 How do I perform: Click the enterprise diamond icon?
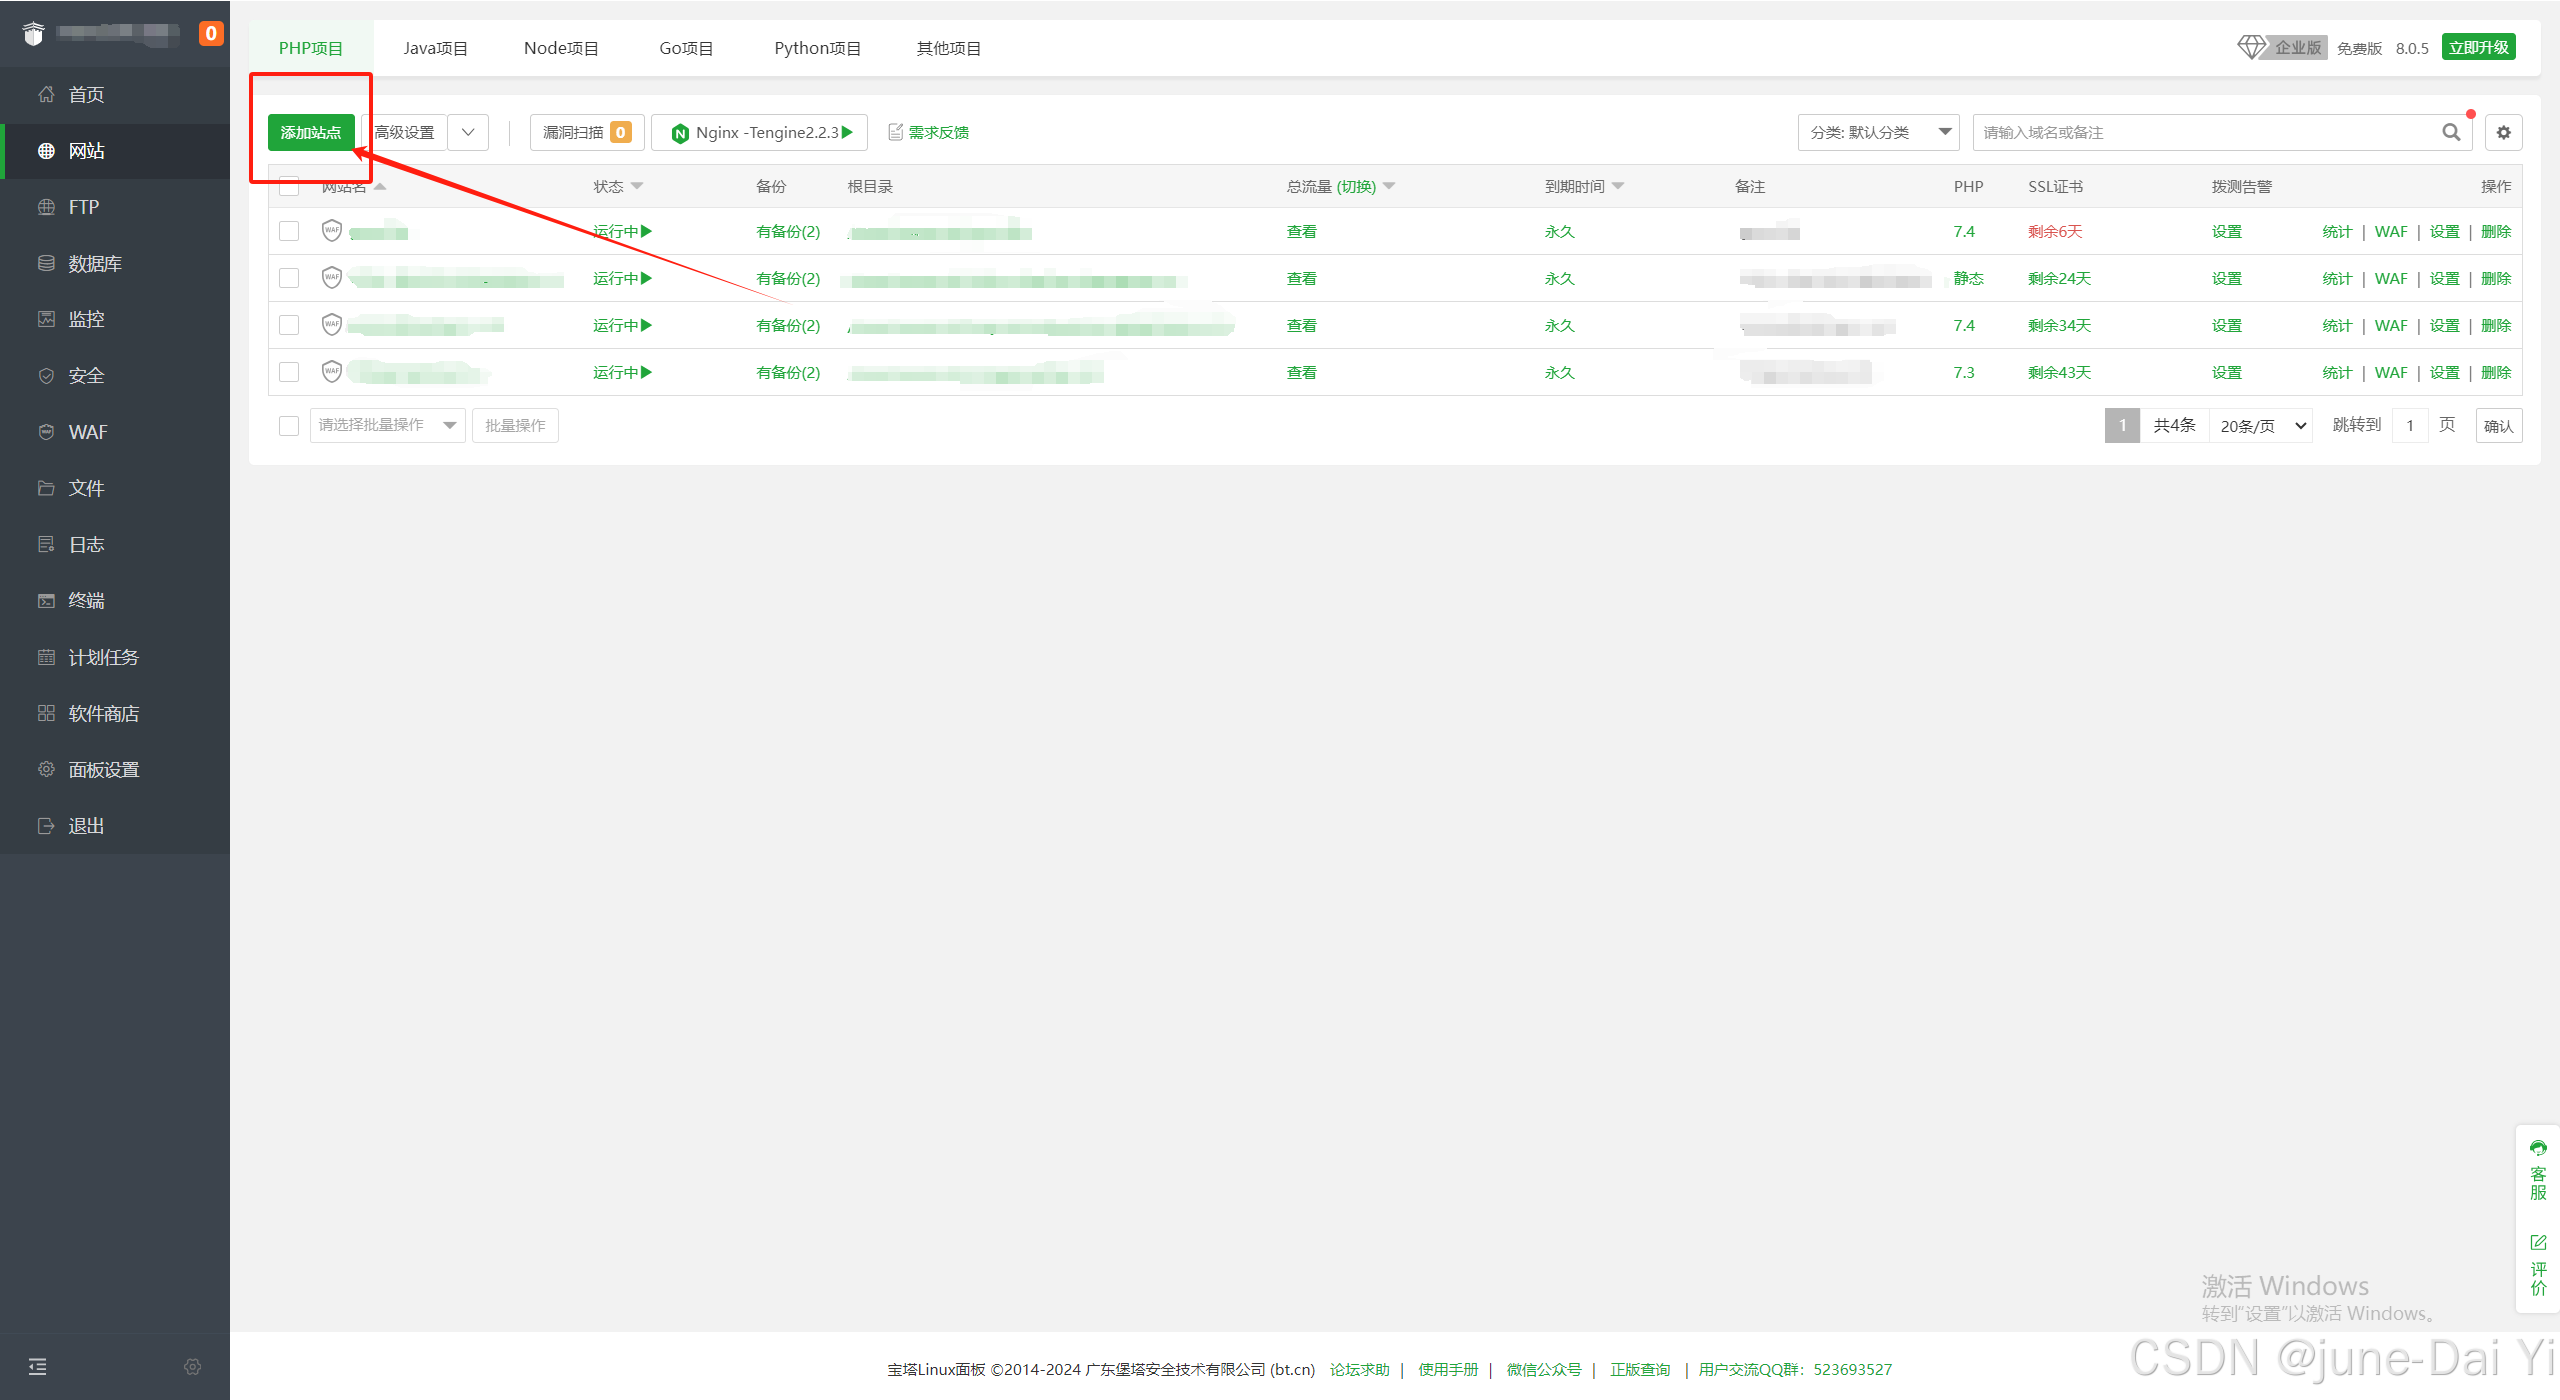2252,47
